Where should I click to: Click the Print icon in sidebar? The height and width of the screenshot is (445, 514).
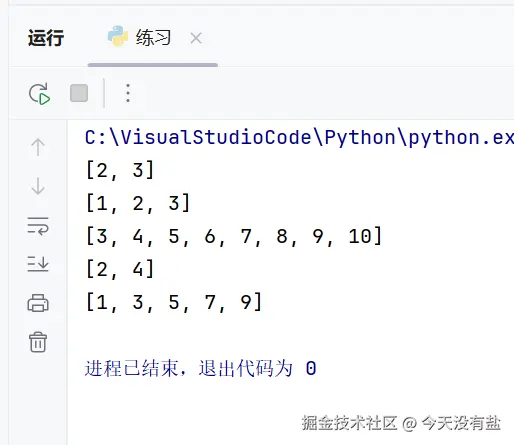pyautogui.click(x=38, y=303)
